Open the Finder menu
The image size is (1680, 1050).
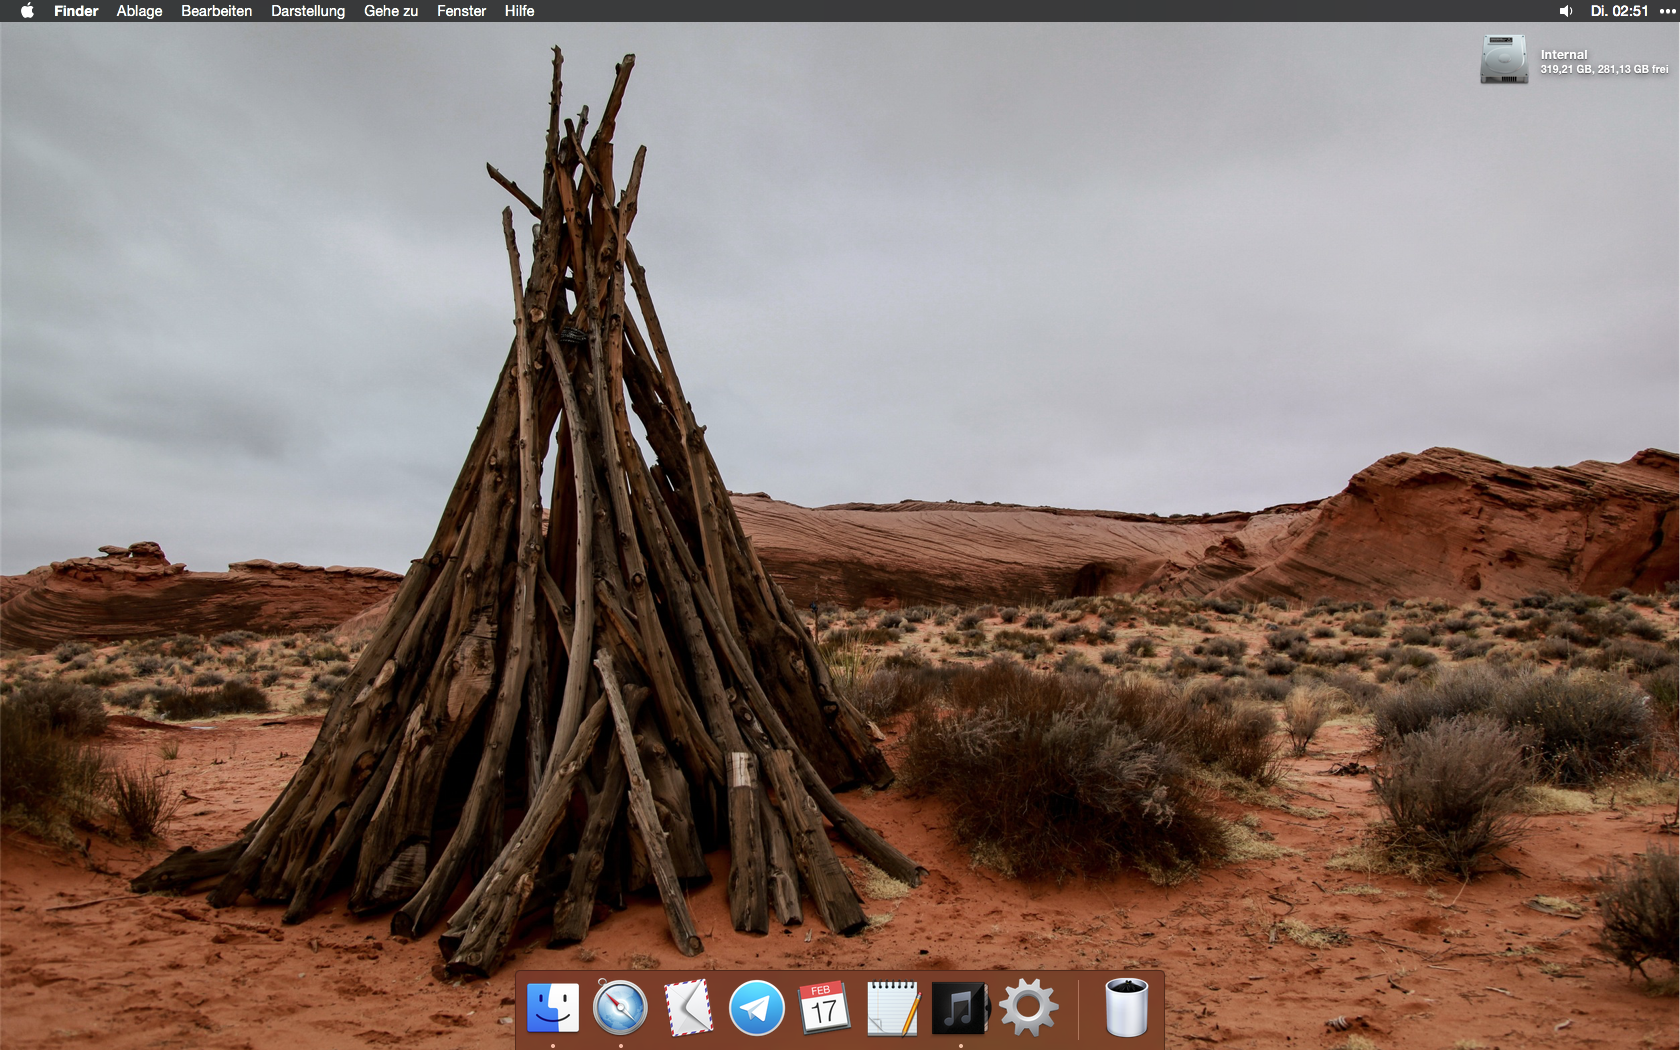click(76, 11)
